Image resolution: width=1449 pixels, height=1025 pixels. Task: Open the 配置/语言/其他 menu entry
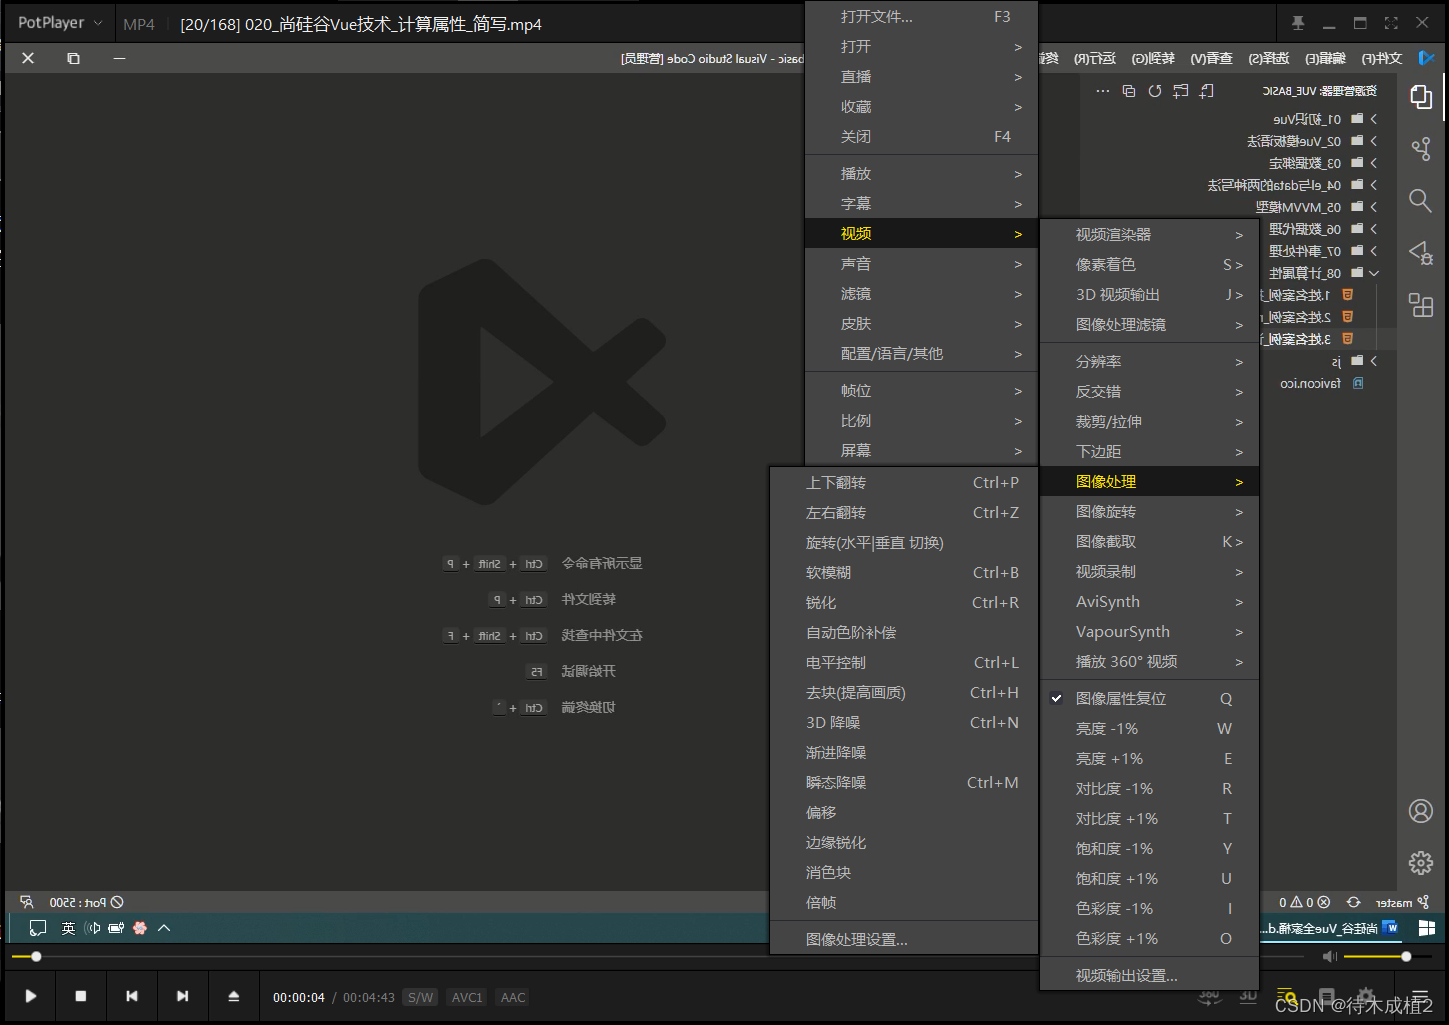coord(921,354)
